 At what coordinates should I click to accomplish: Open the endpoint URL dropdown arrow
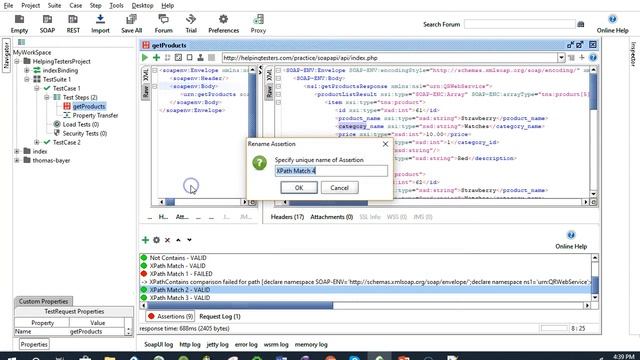tap(561, 58)
